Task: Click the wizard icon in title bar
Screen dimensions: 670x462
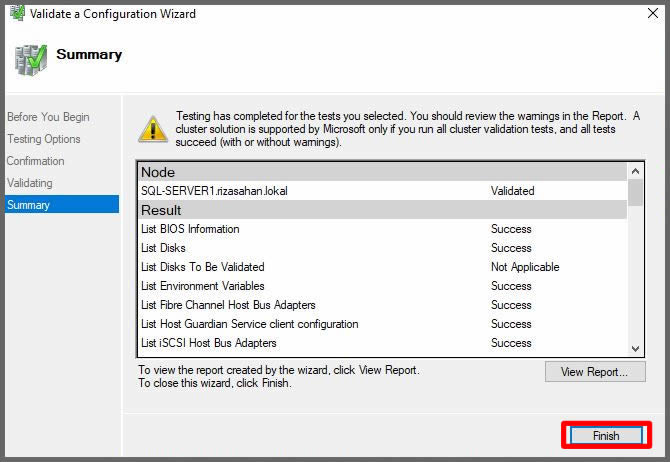Action: pos(17,14)
